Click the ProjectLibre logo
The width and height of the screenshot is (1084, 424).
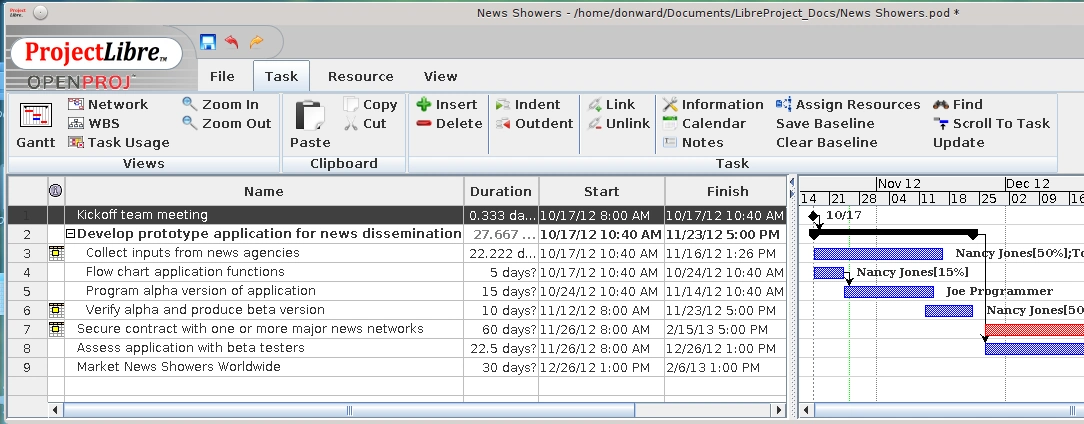95,53
